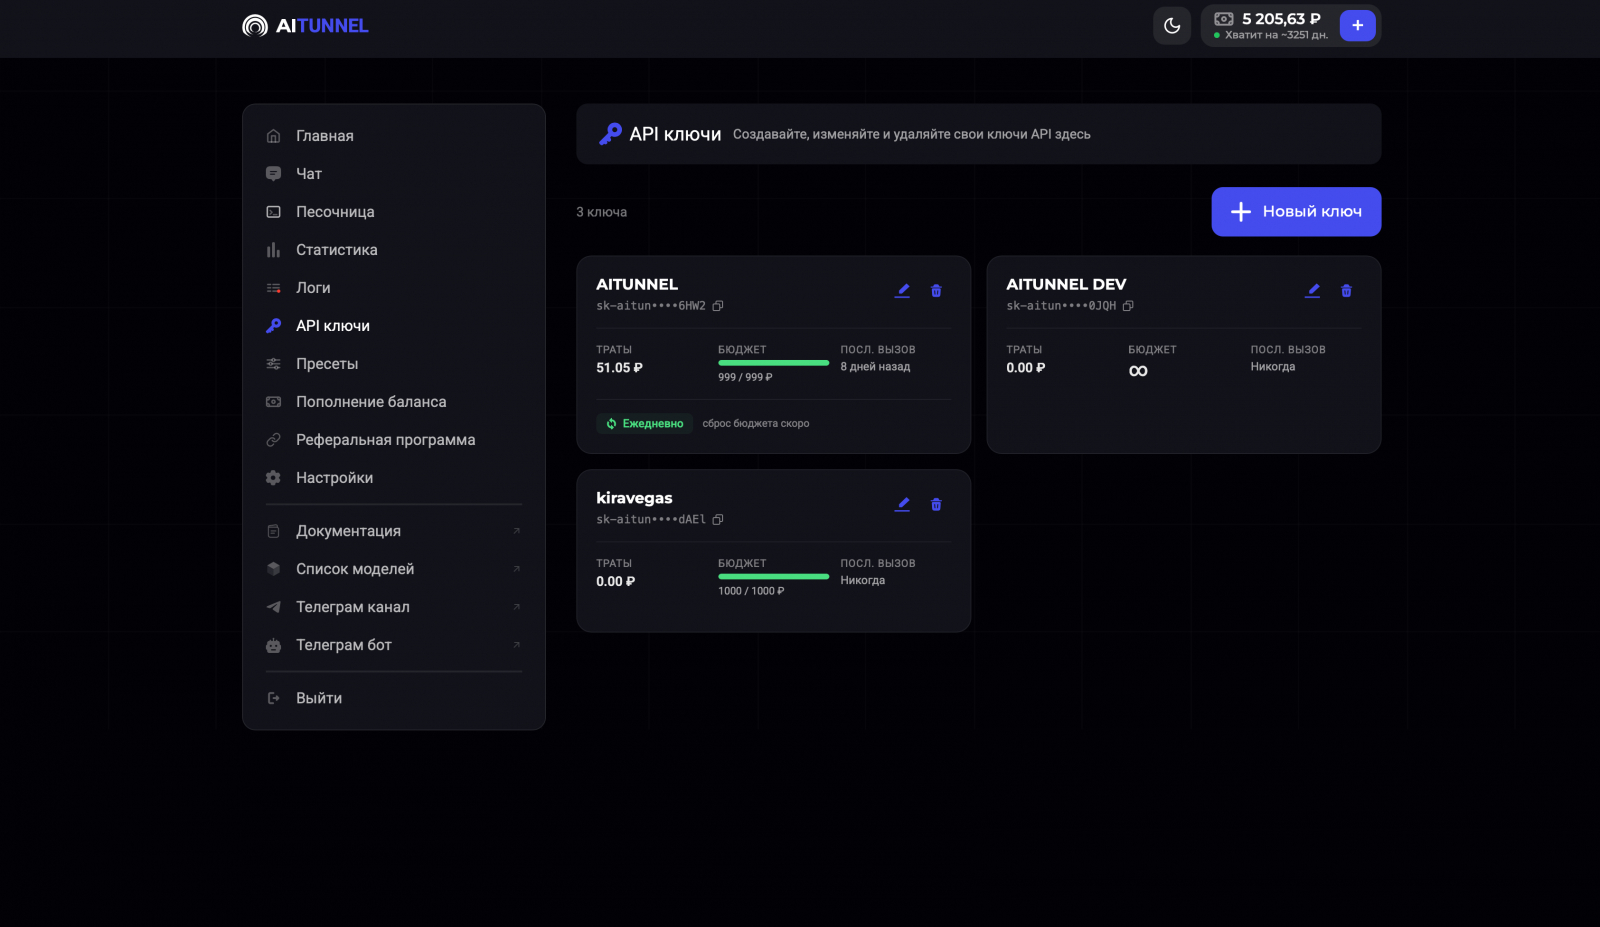The image size is (1600, 927).
Task: Click the document icon beside Документация
Action: point(273,531)
